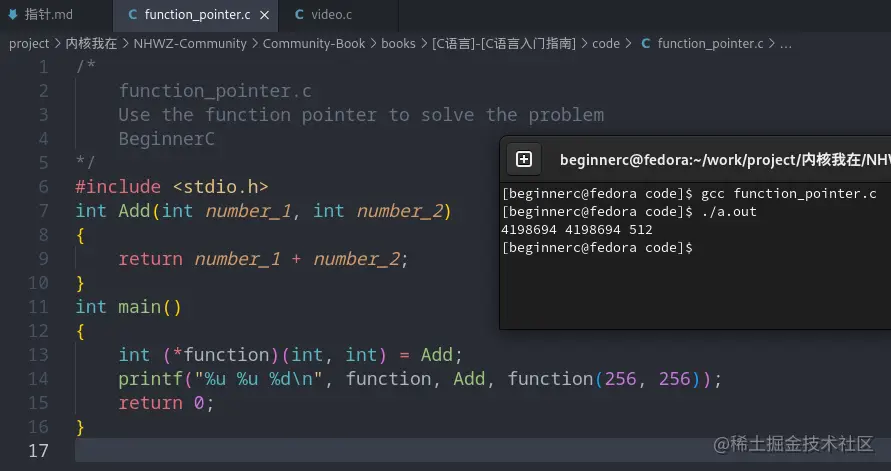Click 'BeginnerC' comment on line 4
Screen dimensions: 891x471
click(166, 139)
